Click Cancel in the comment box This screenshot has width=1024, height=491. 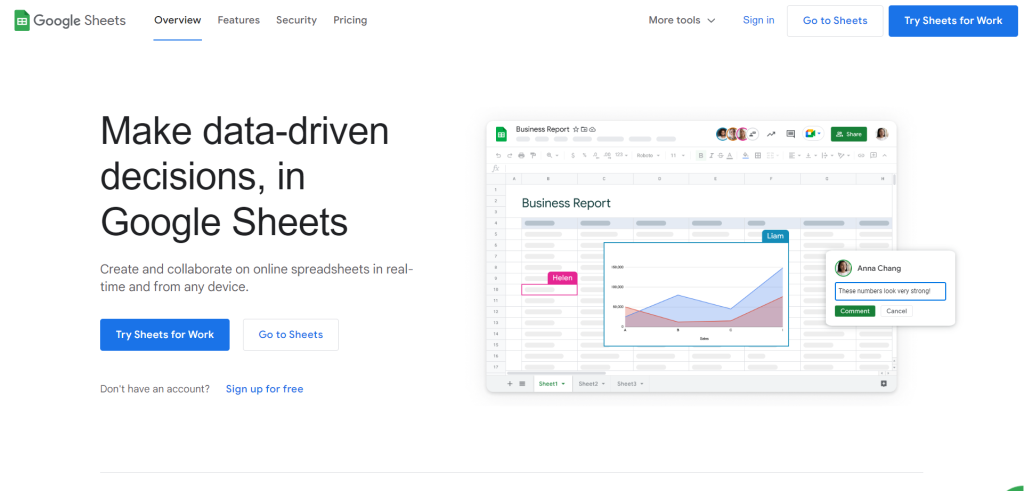coord(897,311)
